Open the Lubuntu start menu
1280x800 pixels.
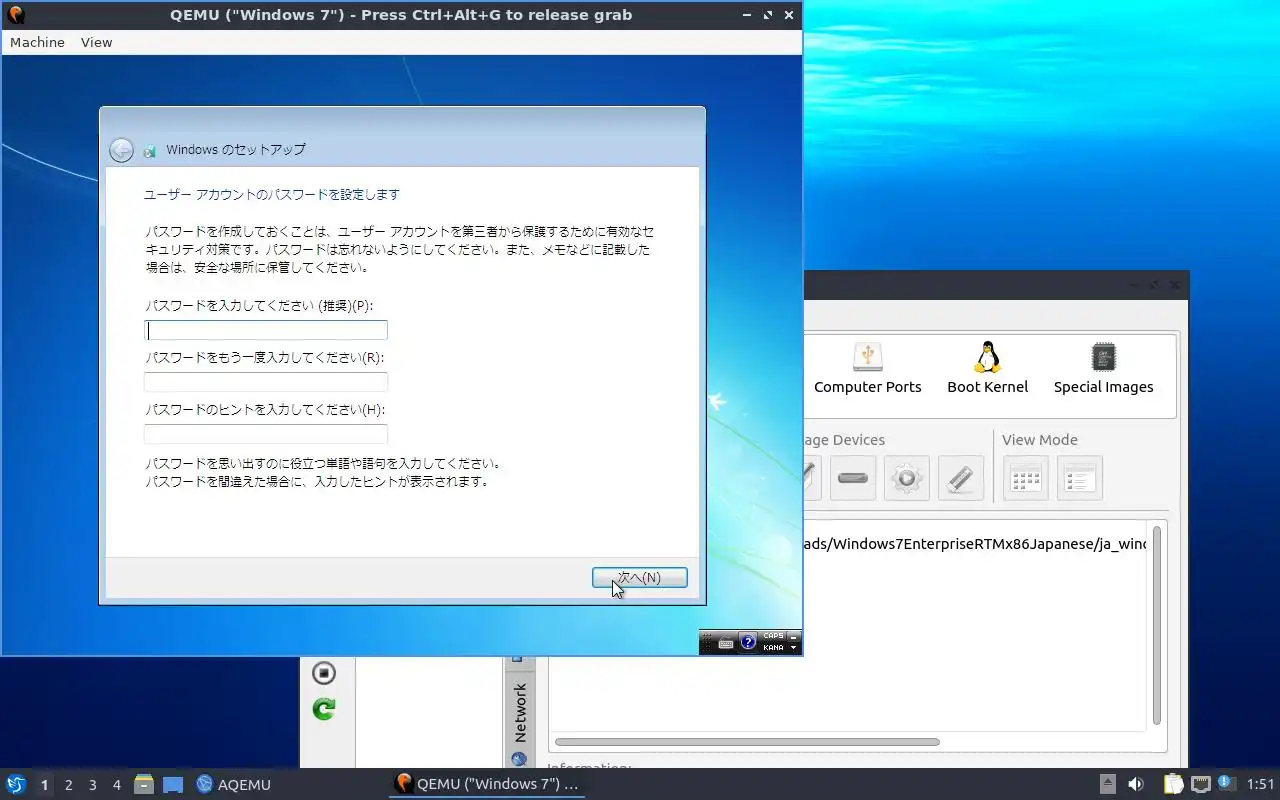15,784
